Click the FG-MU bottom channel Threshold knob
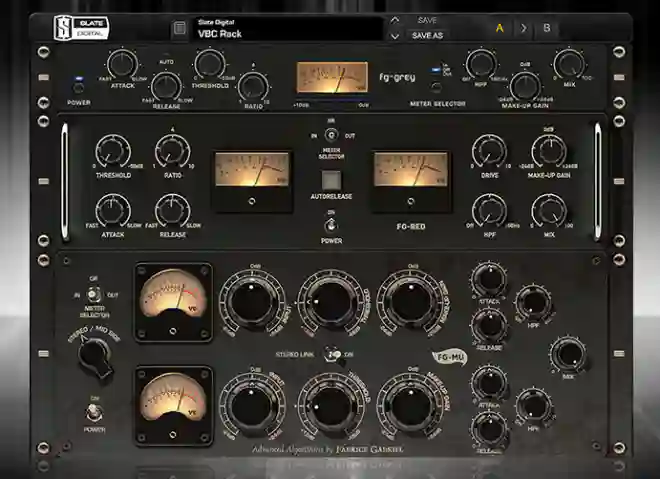The height and width of the screenshot is (479, 660). click(331, 406)
